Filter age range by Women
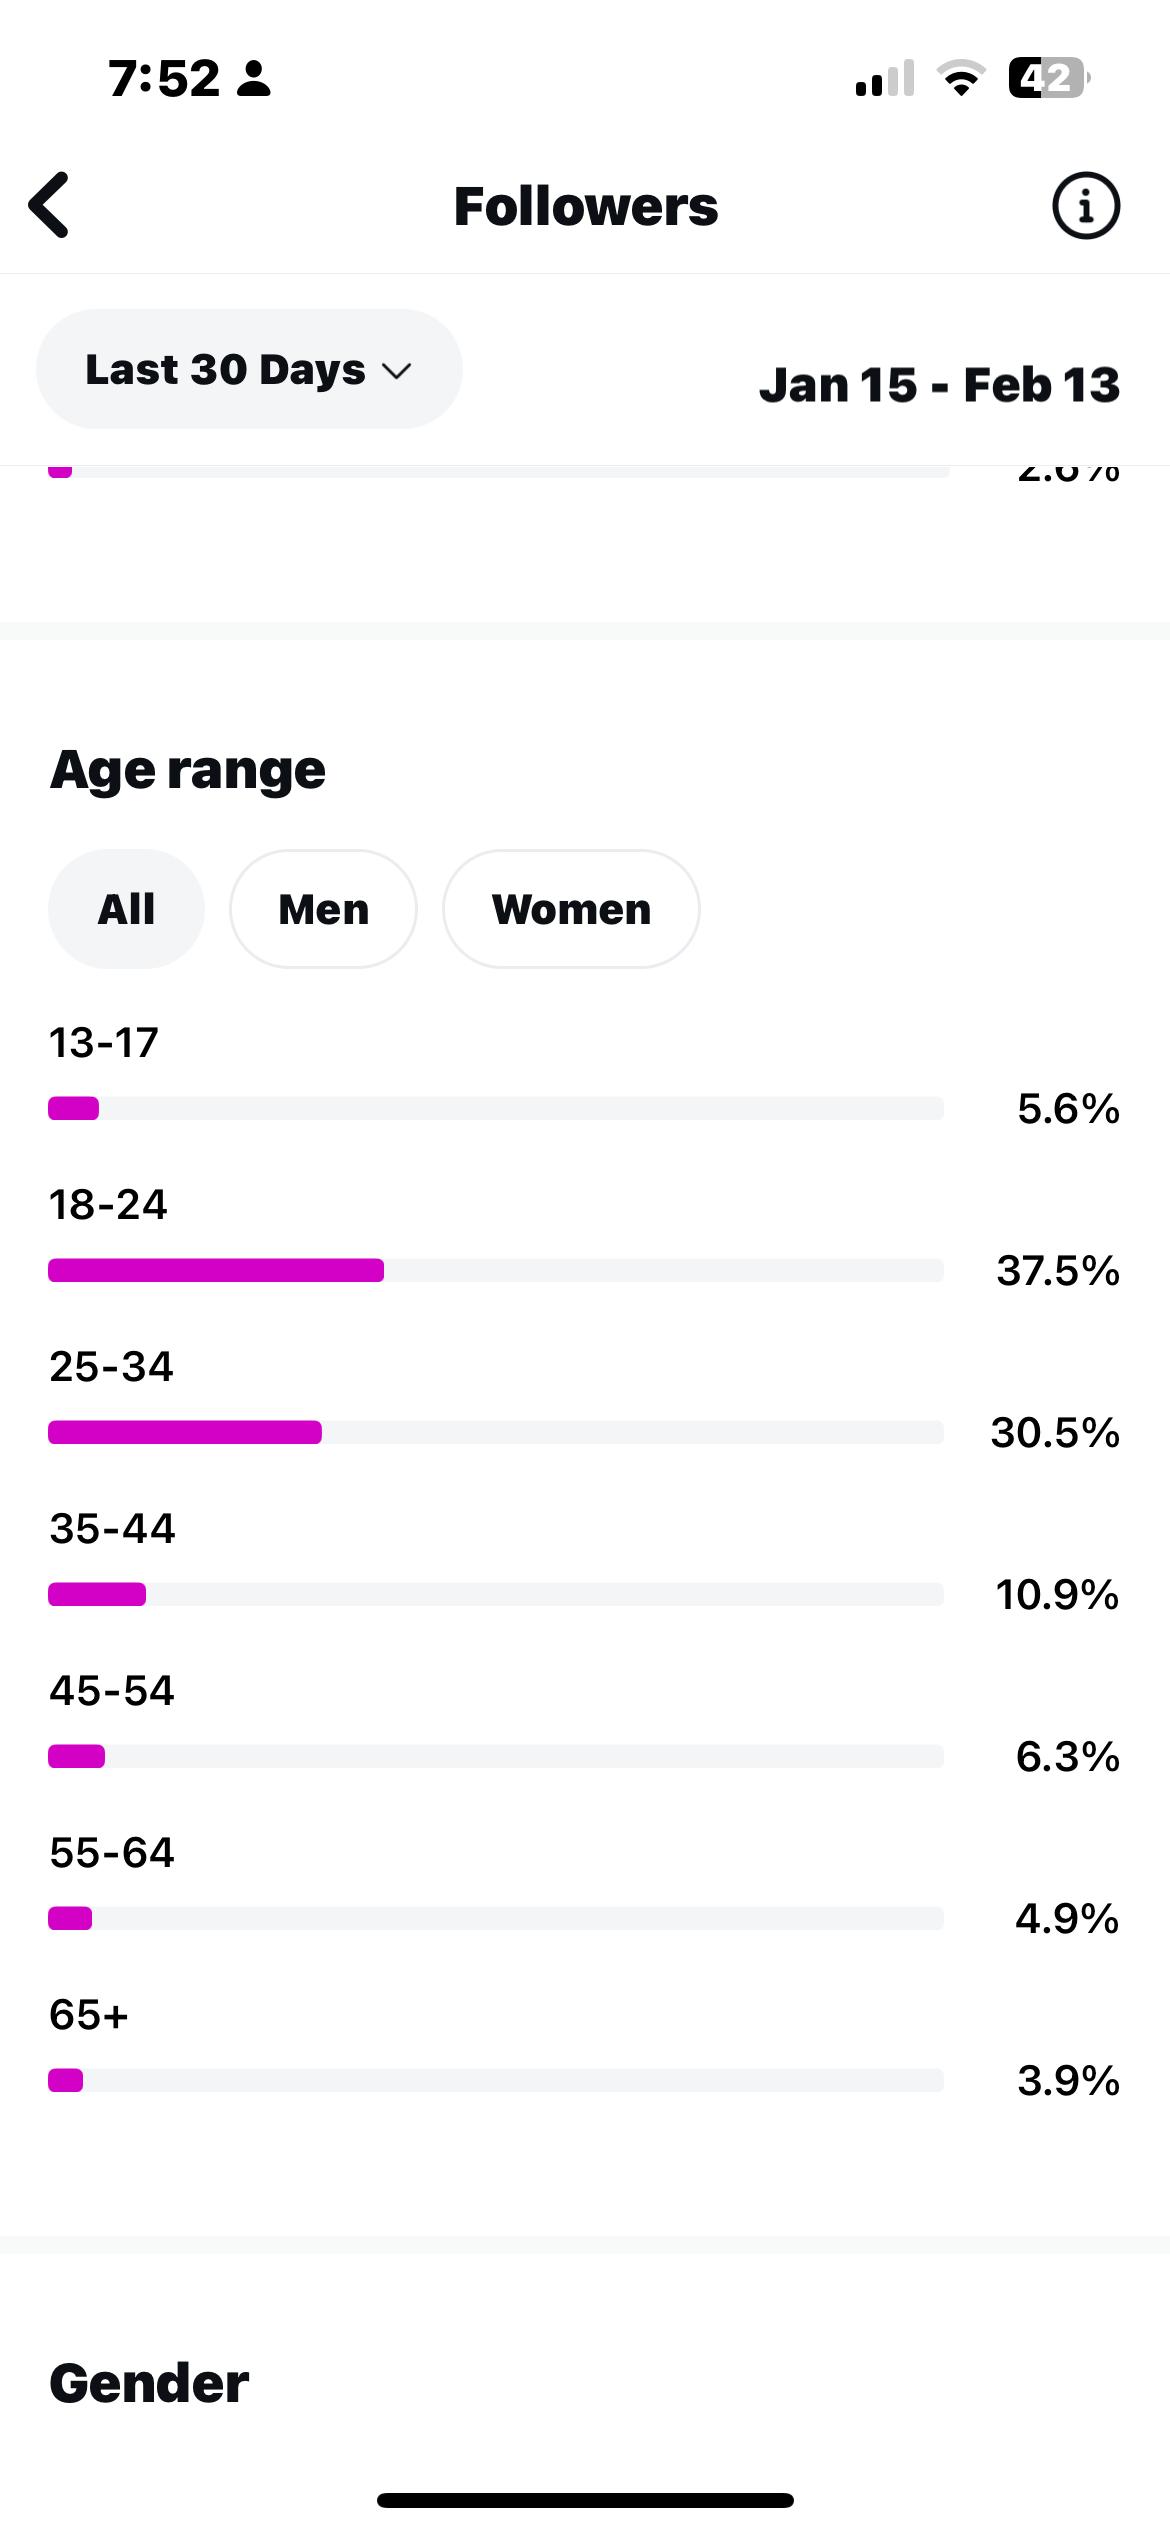This screenshot has height=2532, width=1170. [571, 909]
